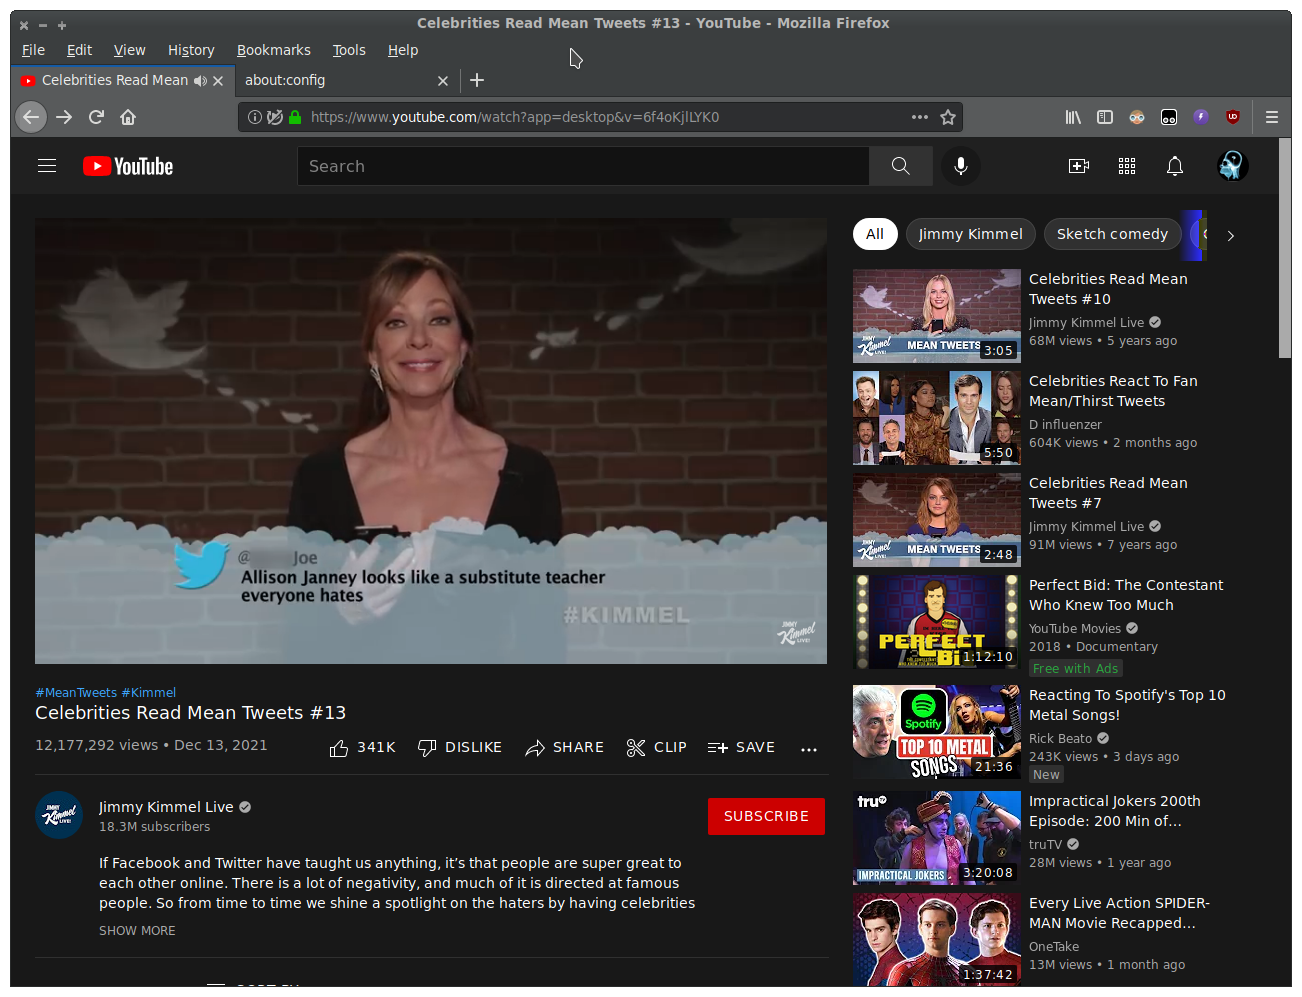Reload the current page
This screenshot has height=997, width=1302.
96,117
